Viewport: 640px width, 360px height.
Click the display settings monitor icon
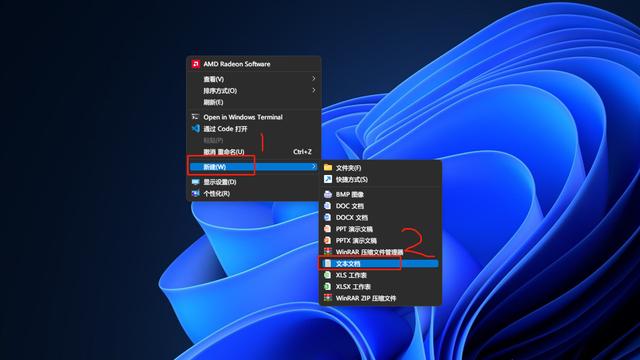click(196, 182)
